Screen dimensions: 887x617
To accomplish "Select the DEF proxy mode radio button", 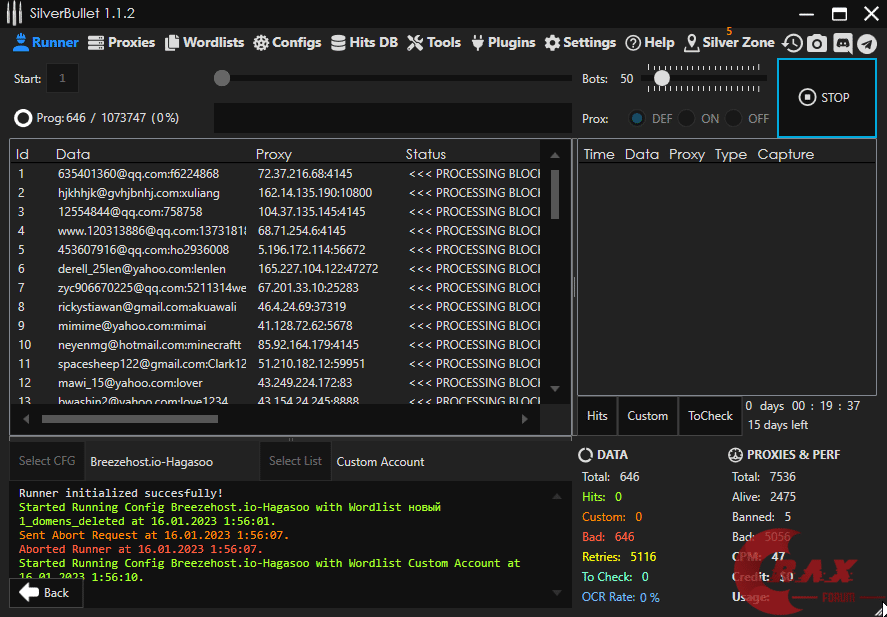I will click(x=637, y=118).
